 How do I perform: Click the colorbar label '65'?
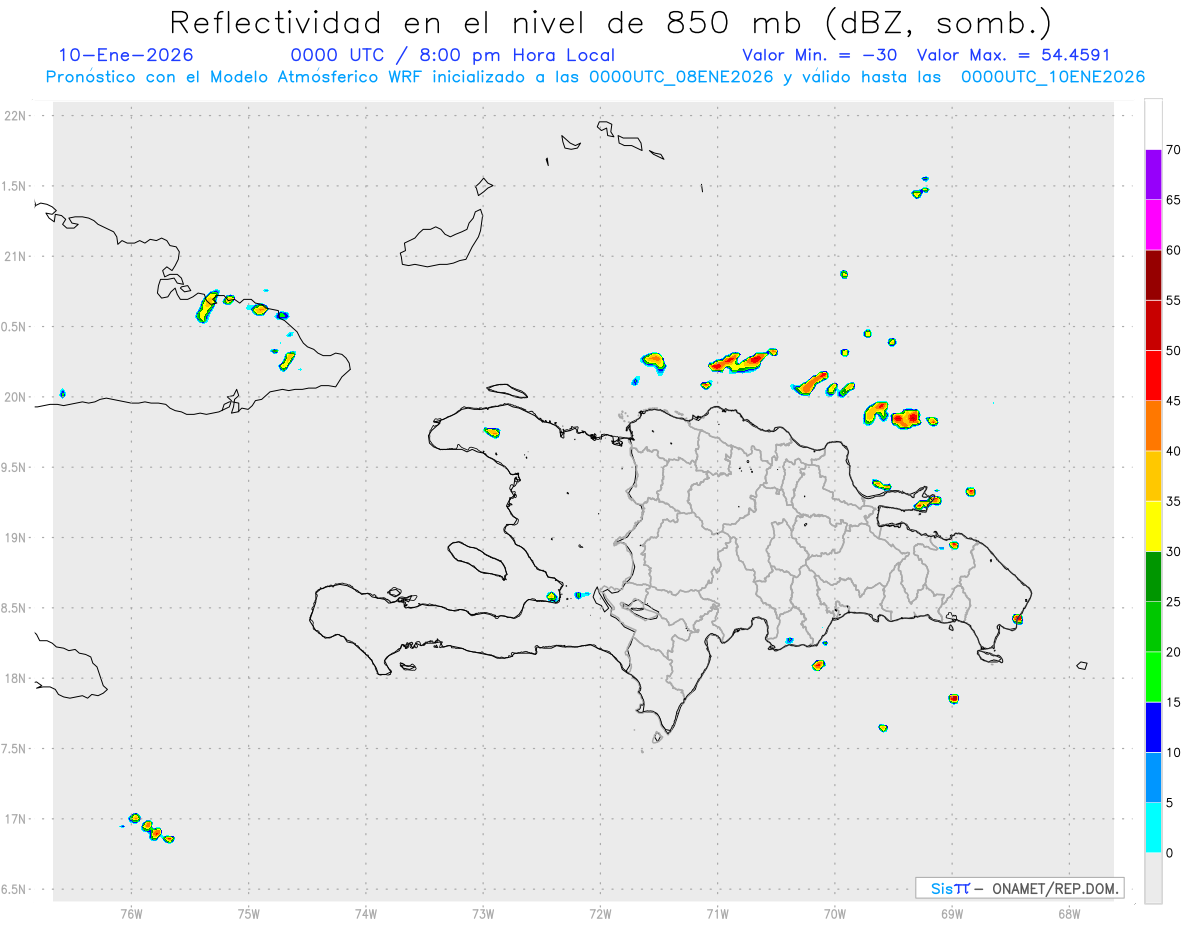click(x=1174, y=200)
